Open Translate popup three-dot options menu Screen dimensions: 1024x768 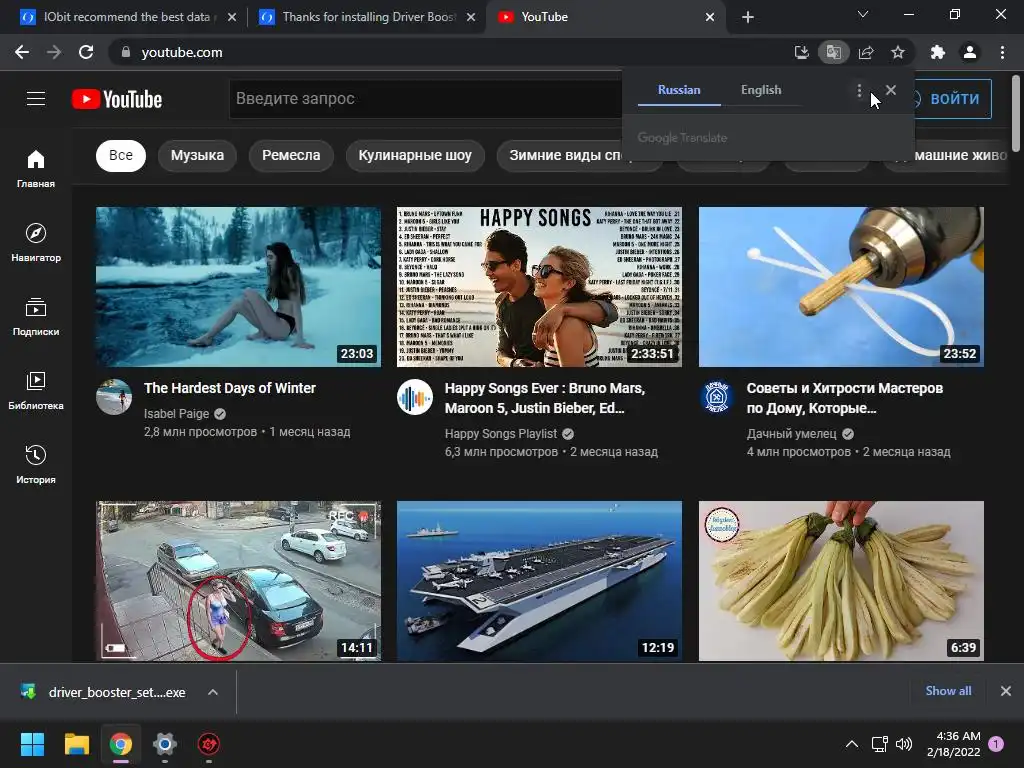click(x=859, y=91)
